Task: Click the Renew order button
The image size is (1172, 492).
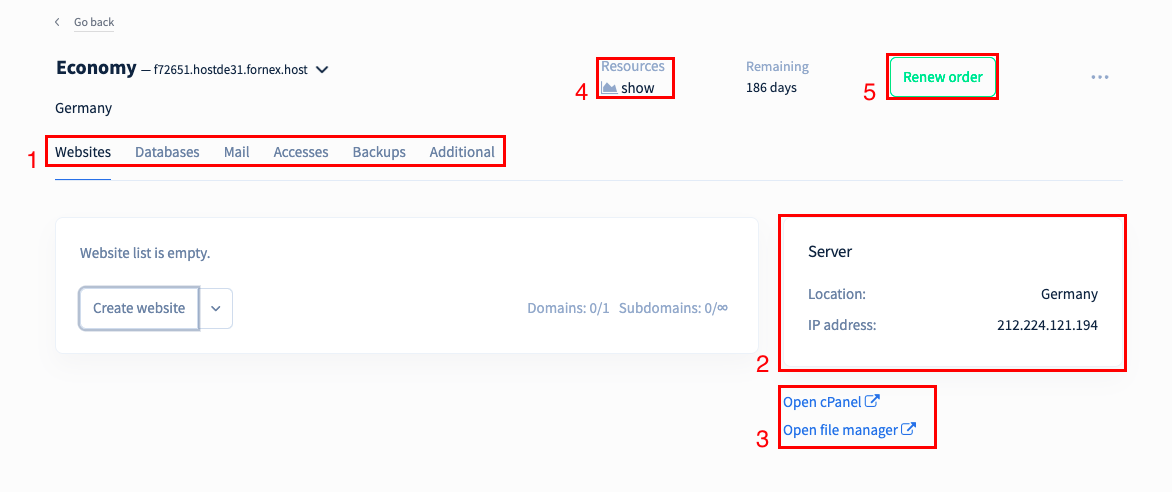Action: (x=943, y=77)
